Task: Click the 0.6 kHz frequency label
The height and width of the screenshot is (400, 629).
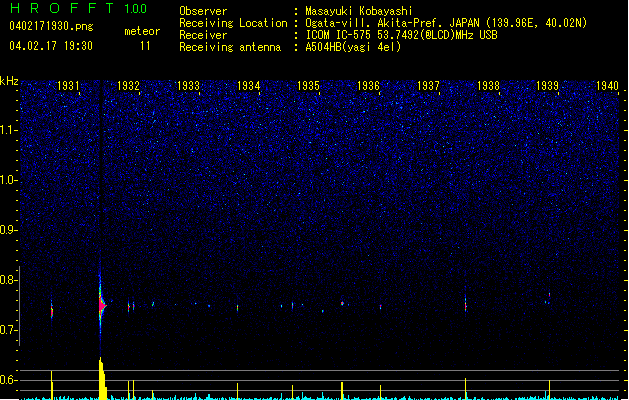Action: point(8,380)
